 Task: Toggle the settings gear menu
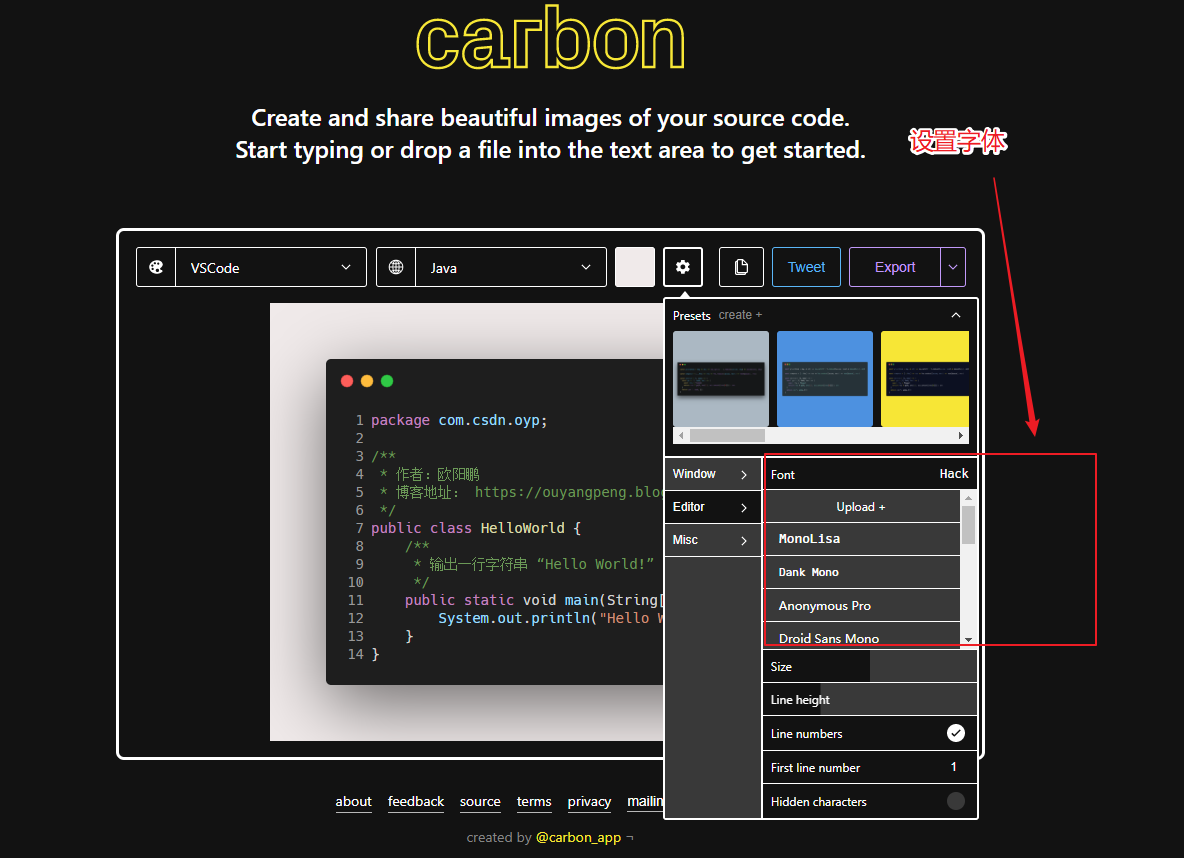683,267
